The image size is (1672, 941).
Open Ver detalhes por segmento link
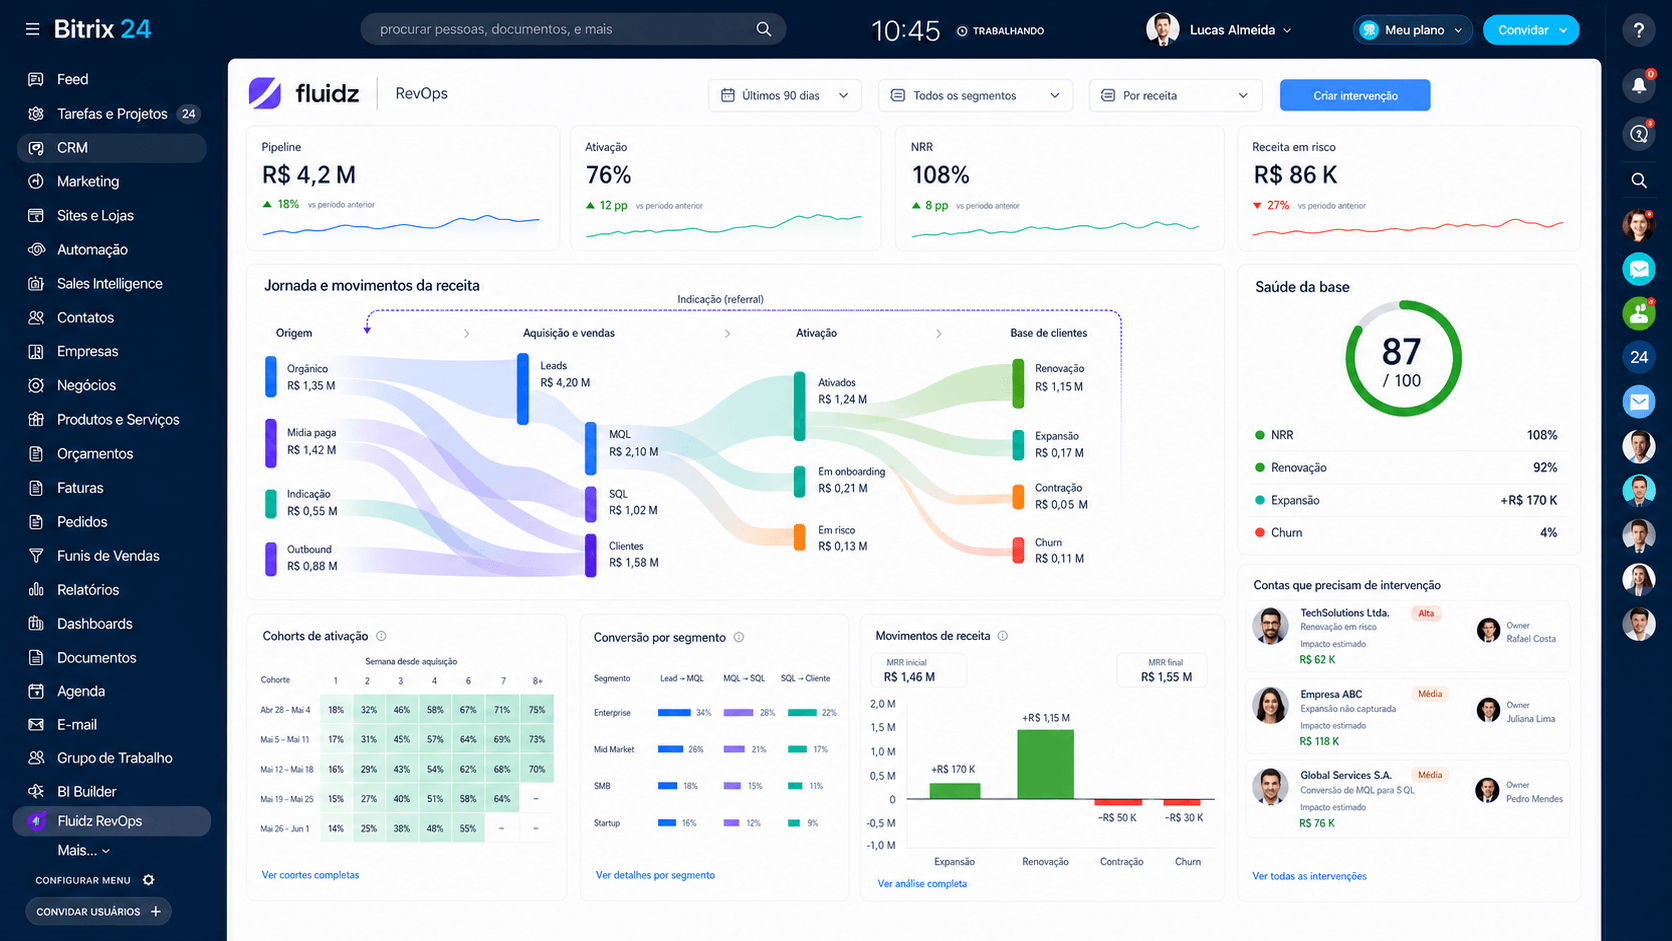(x=655, y=875)
